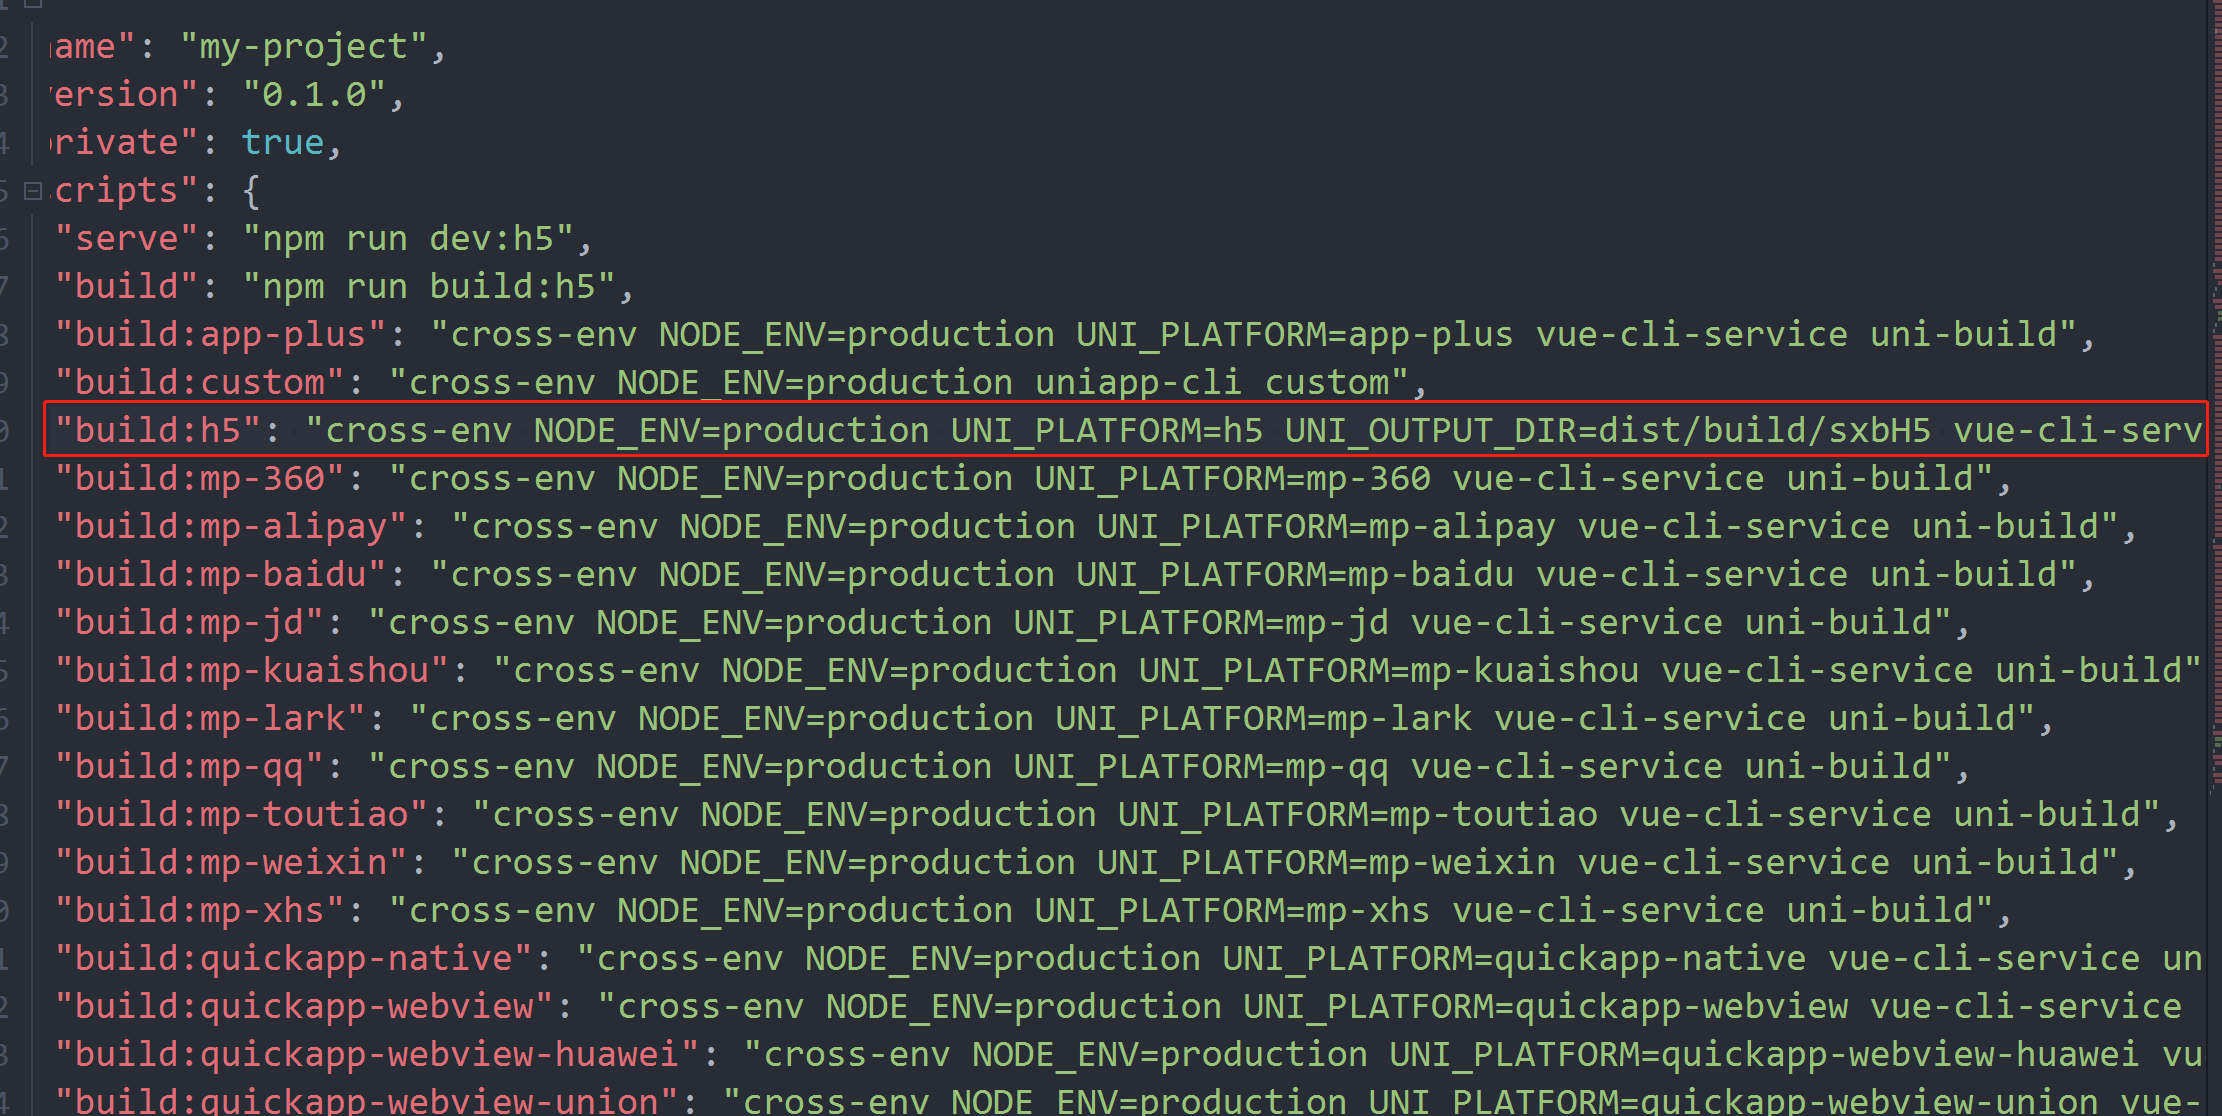The height and width of the screenshot is (1116, 2222).
Task: Click the "build:mp-baidu" script key
Action: pos(220,575)
